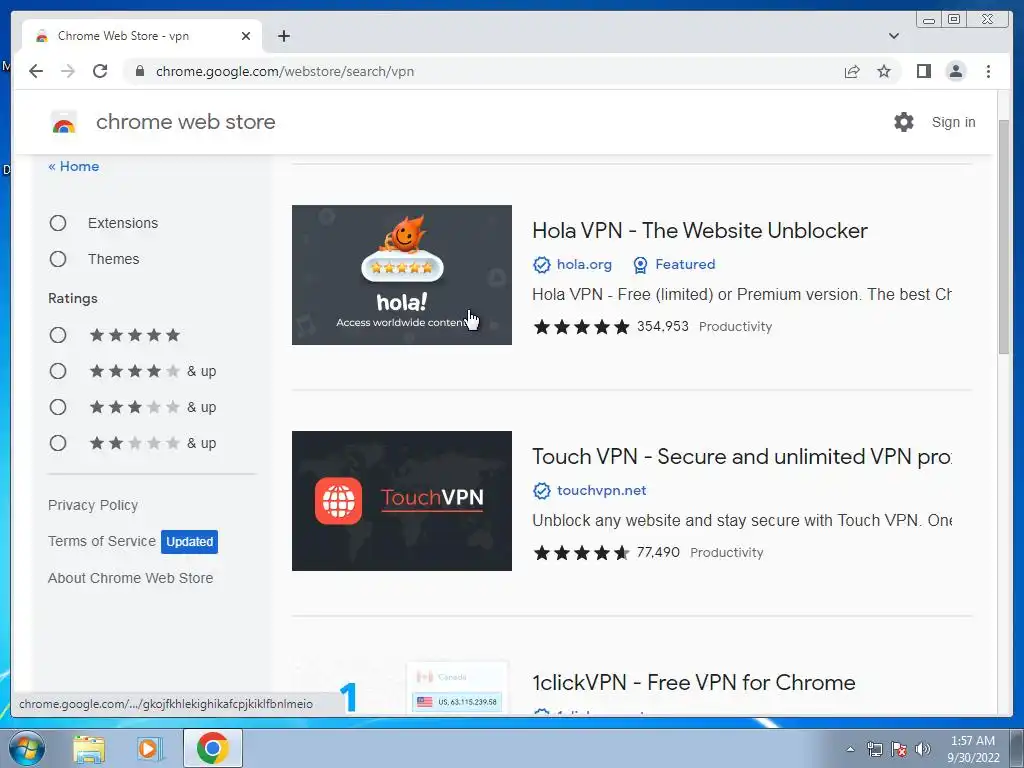The image size is (1024, 768).
Task: Click the verified badge next to hola.org
Action: pyautogui.click(x=541, y=264)
